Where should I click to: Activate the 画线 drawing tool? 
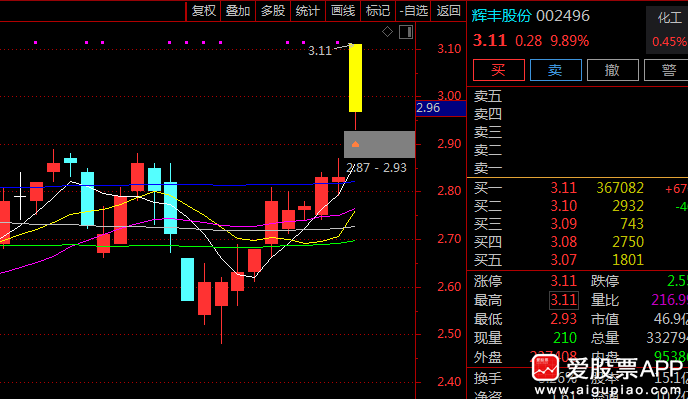343,11
